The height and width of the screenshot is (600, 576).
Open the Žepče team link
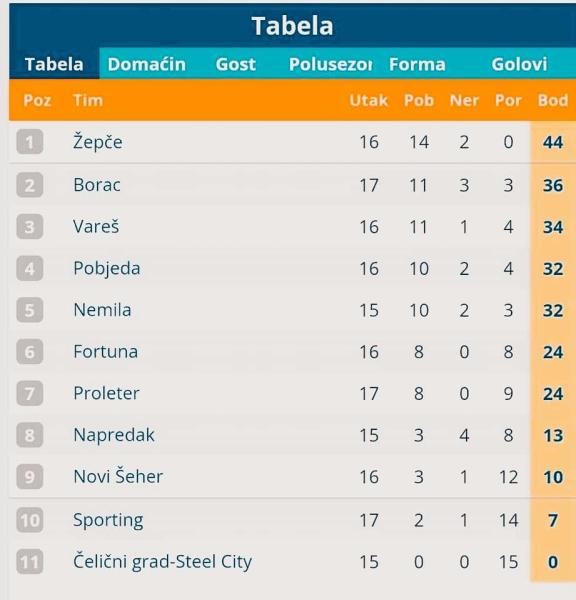(x=98, y=142)
